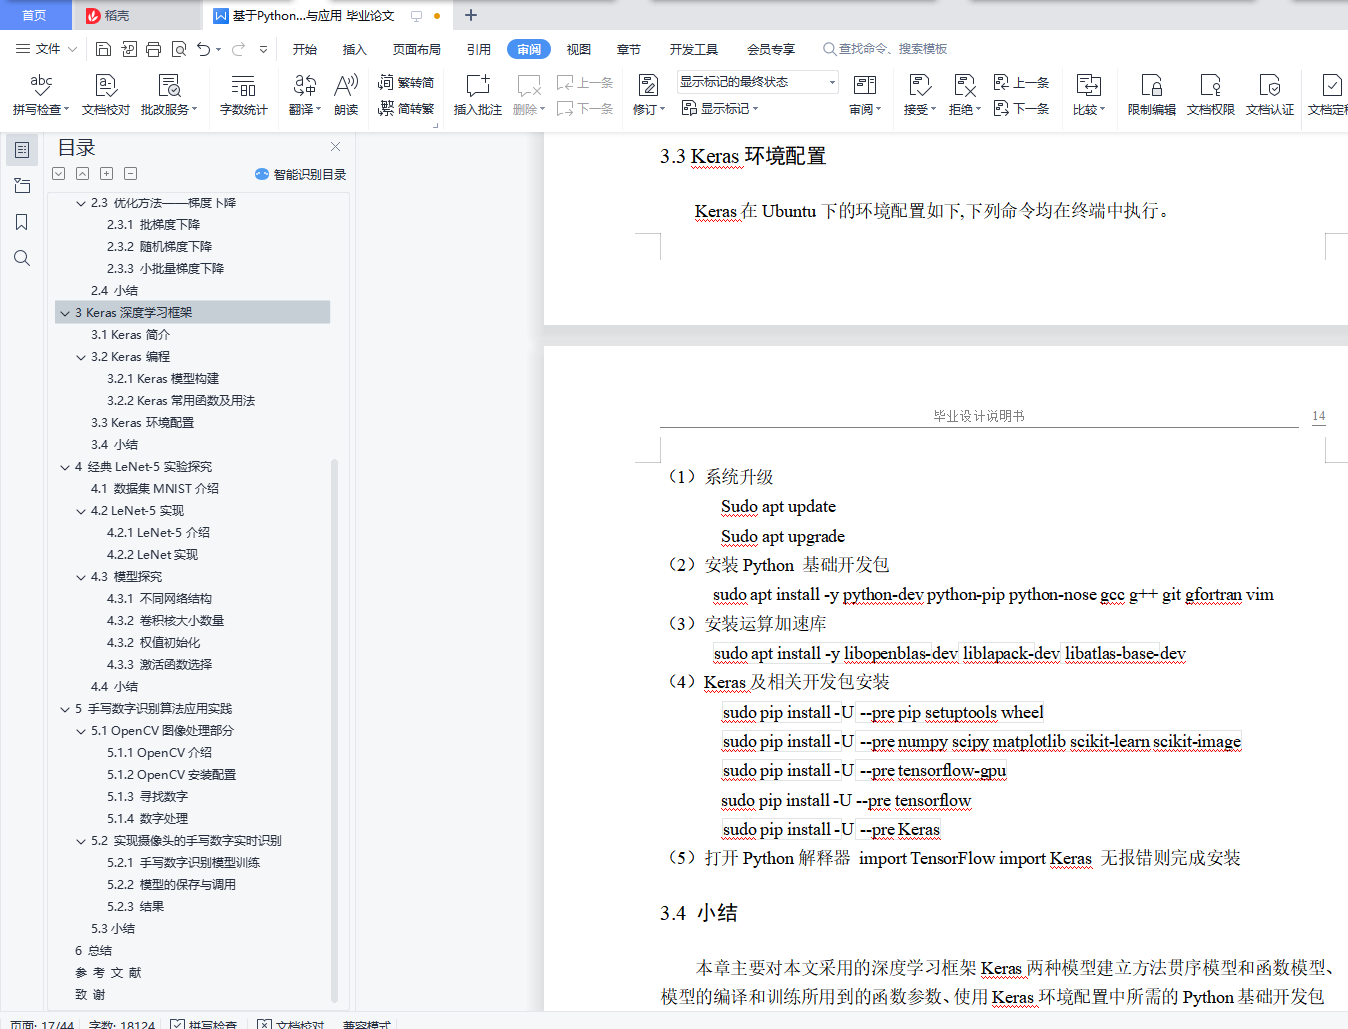
Task: Collapse the 4 经典 LeNet-5 实验探究 node
Action: click(x=65, y=467)
